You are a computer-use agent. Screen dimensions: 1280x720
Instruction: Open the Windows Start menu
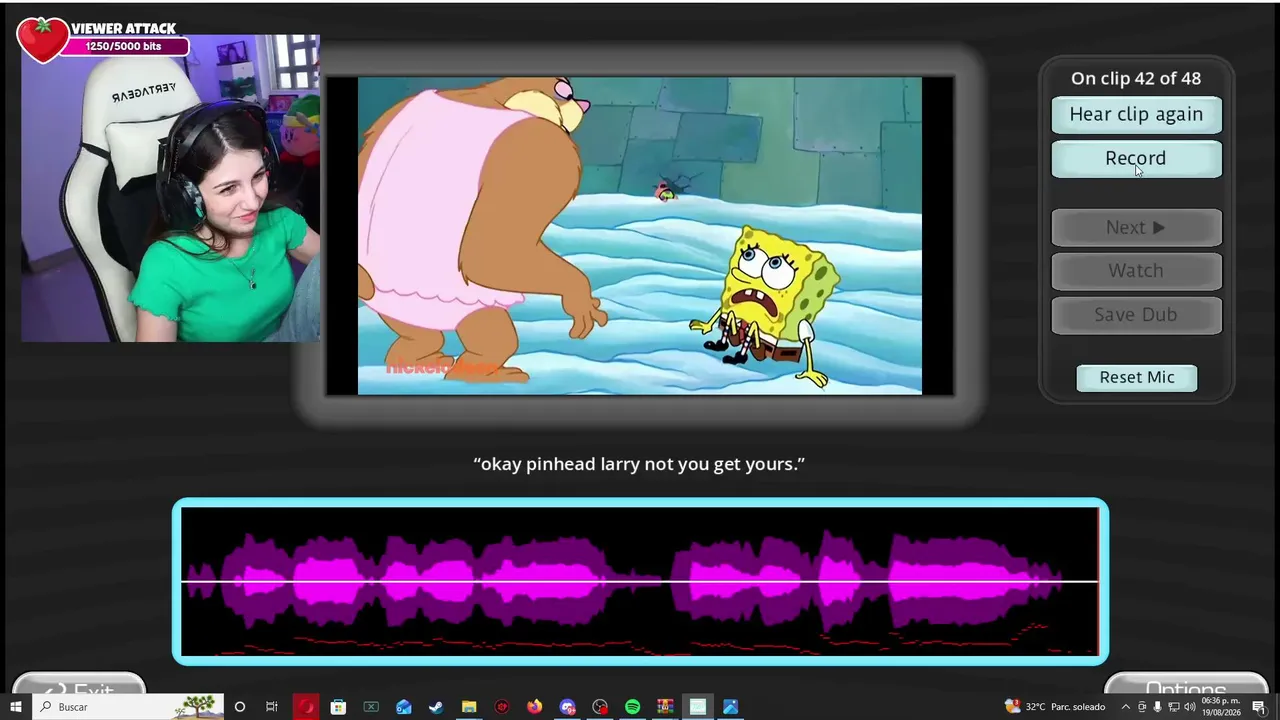click(x=16, y=707)
